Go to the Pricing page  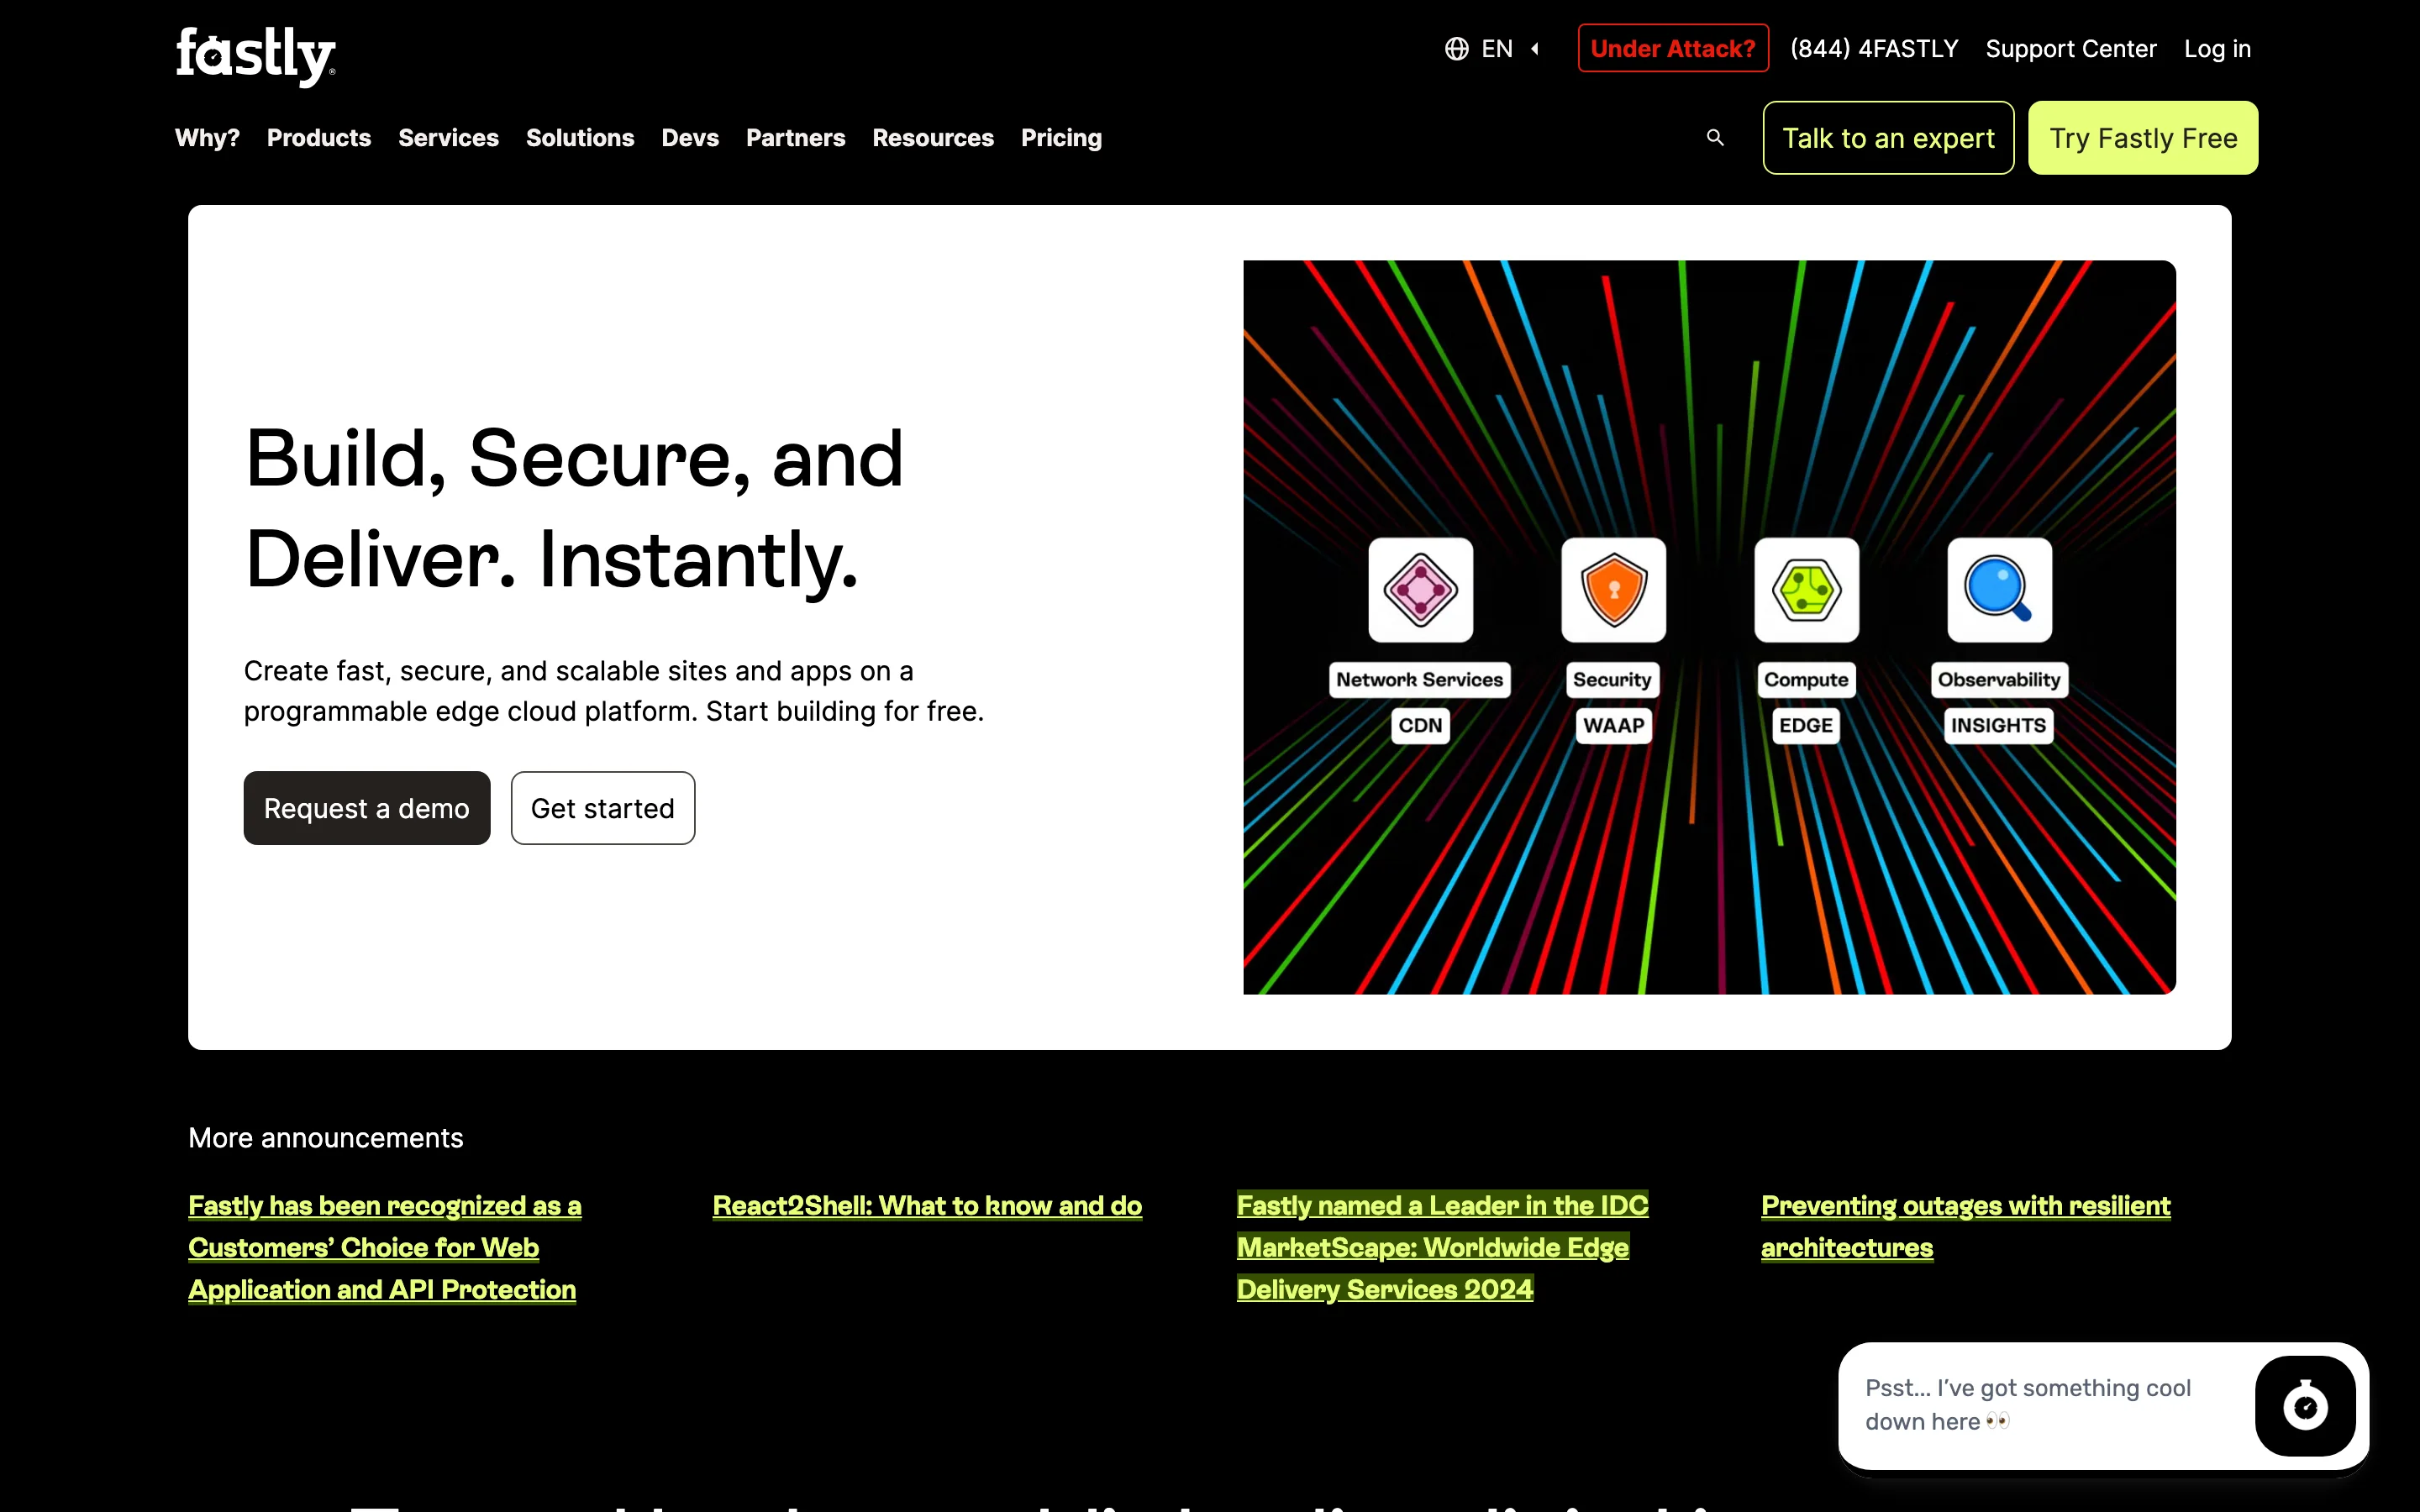click(1061, 138)
